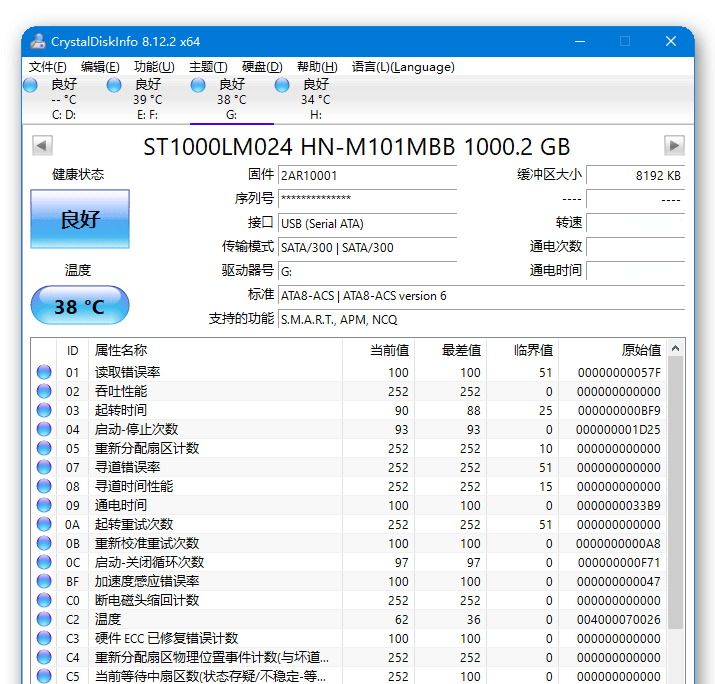The width and height of the screenshot is (715, 684).
Task: Click status orb of attribute C3 硬件 ECC
Action: pyautogui.click(x=44, y=638)
